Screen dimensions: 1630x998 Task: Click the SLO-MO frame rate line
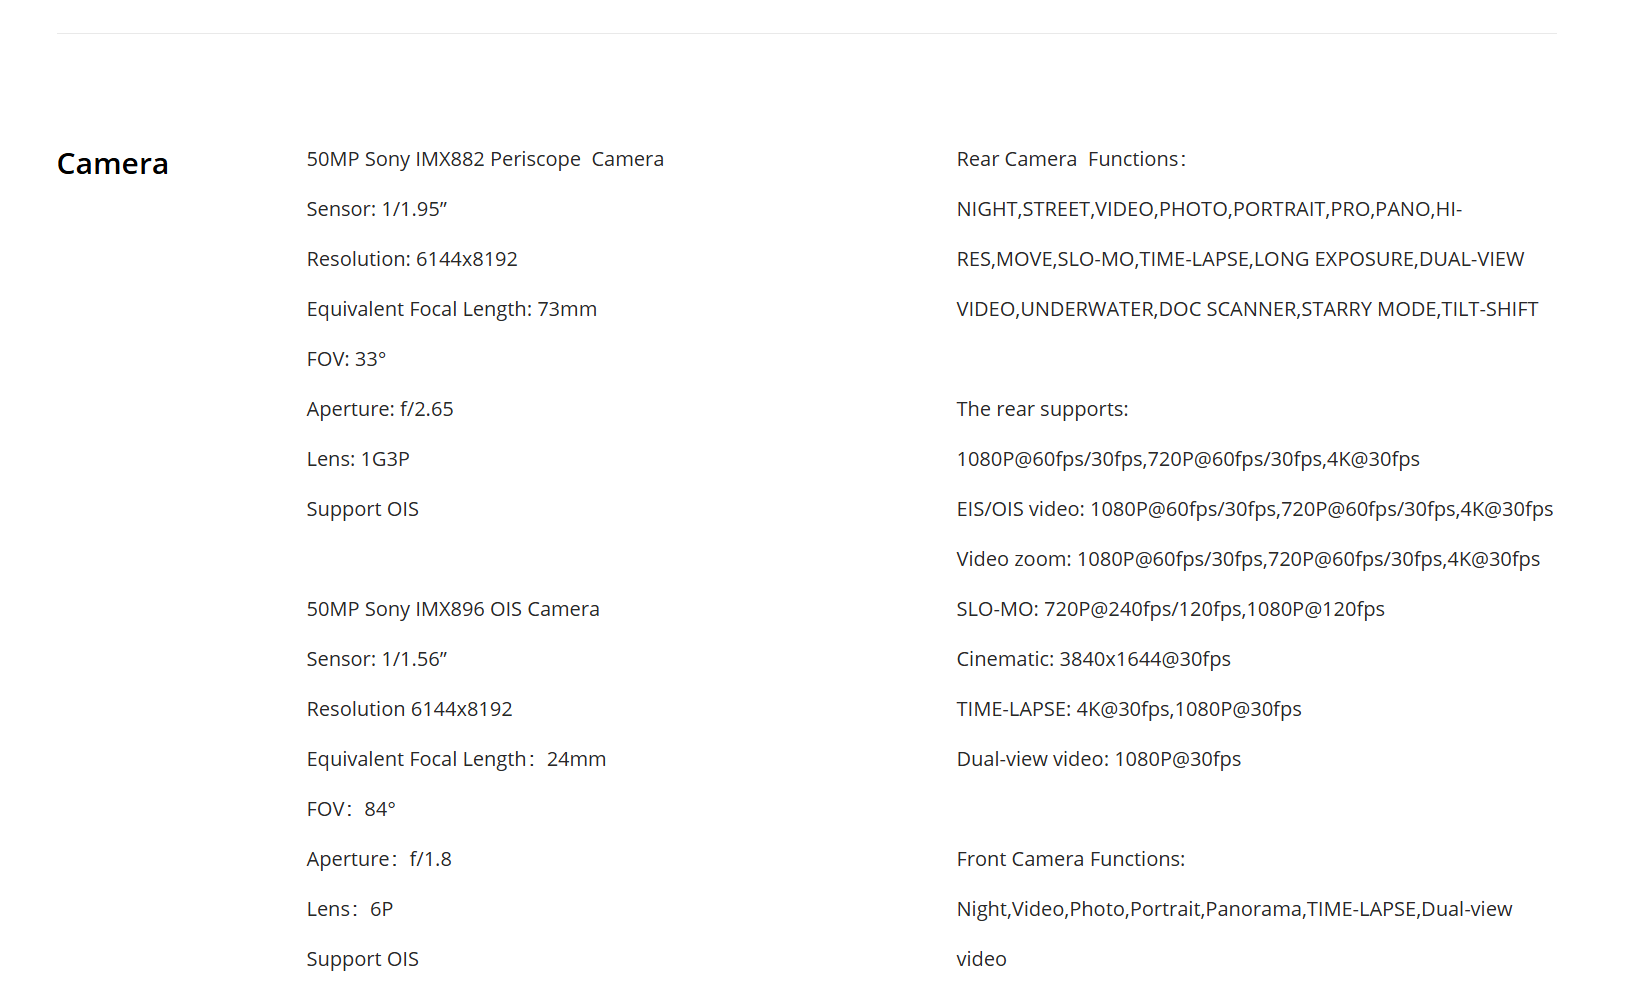coord(1170,609)
